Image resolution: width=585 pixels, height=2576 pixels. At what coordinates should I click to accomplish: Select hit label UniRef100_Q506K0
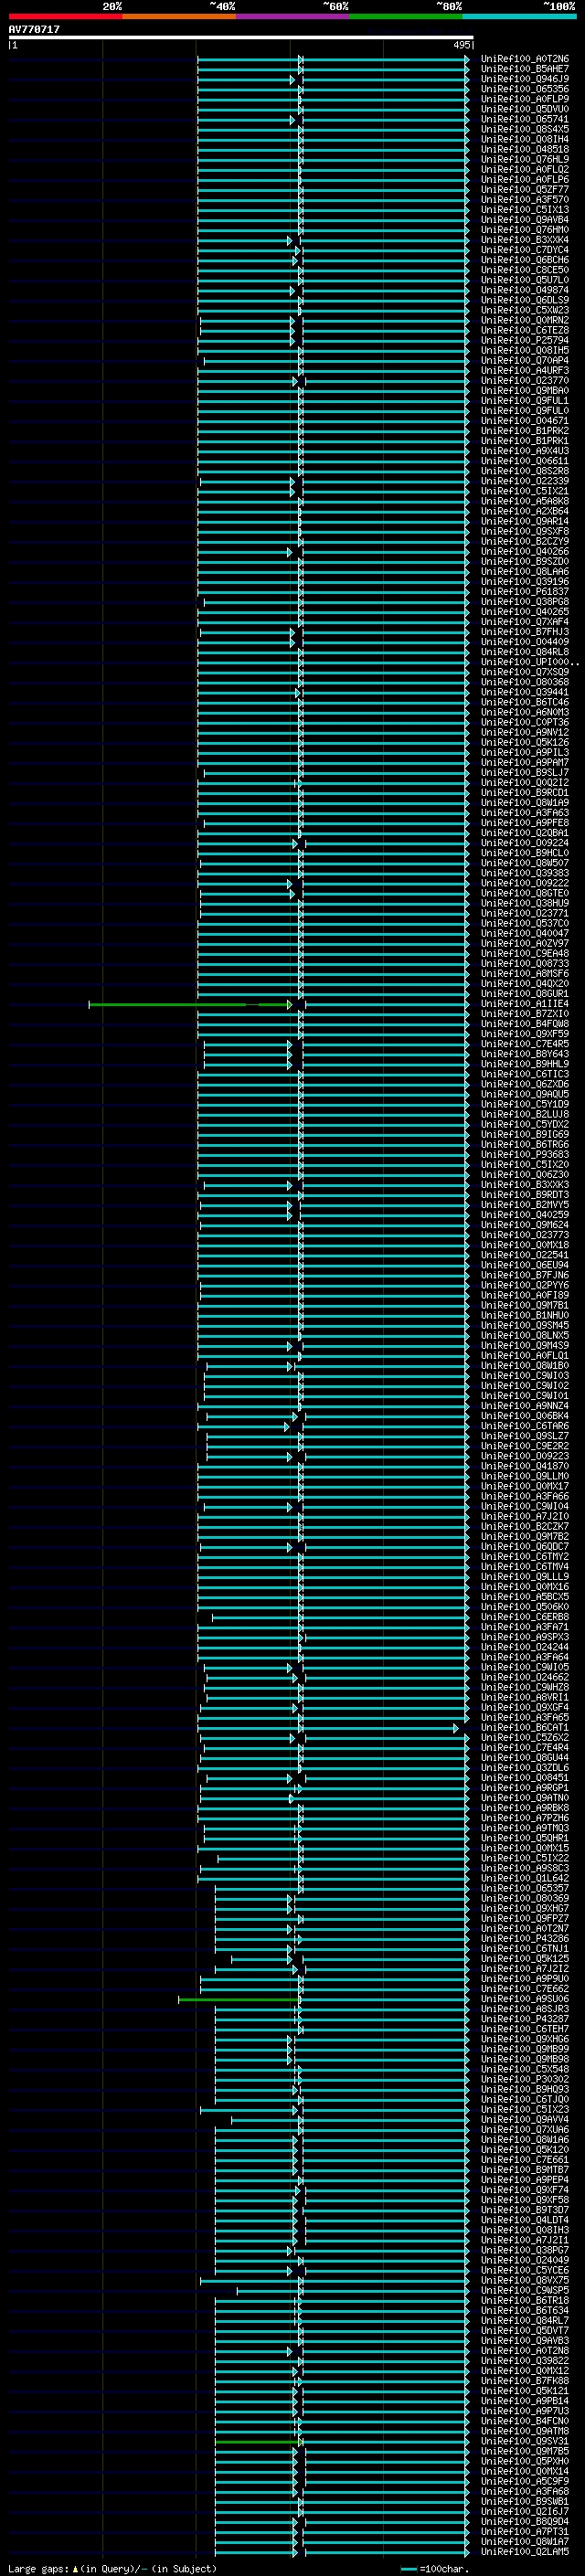pyautogui.click(x=525, y=1607)
